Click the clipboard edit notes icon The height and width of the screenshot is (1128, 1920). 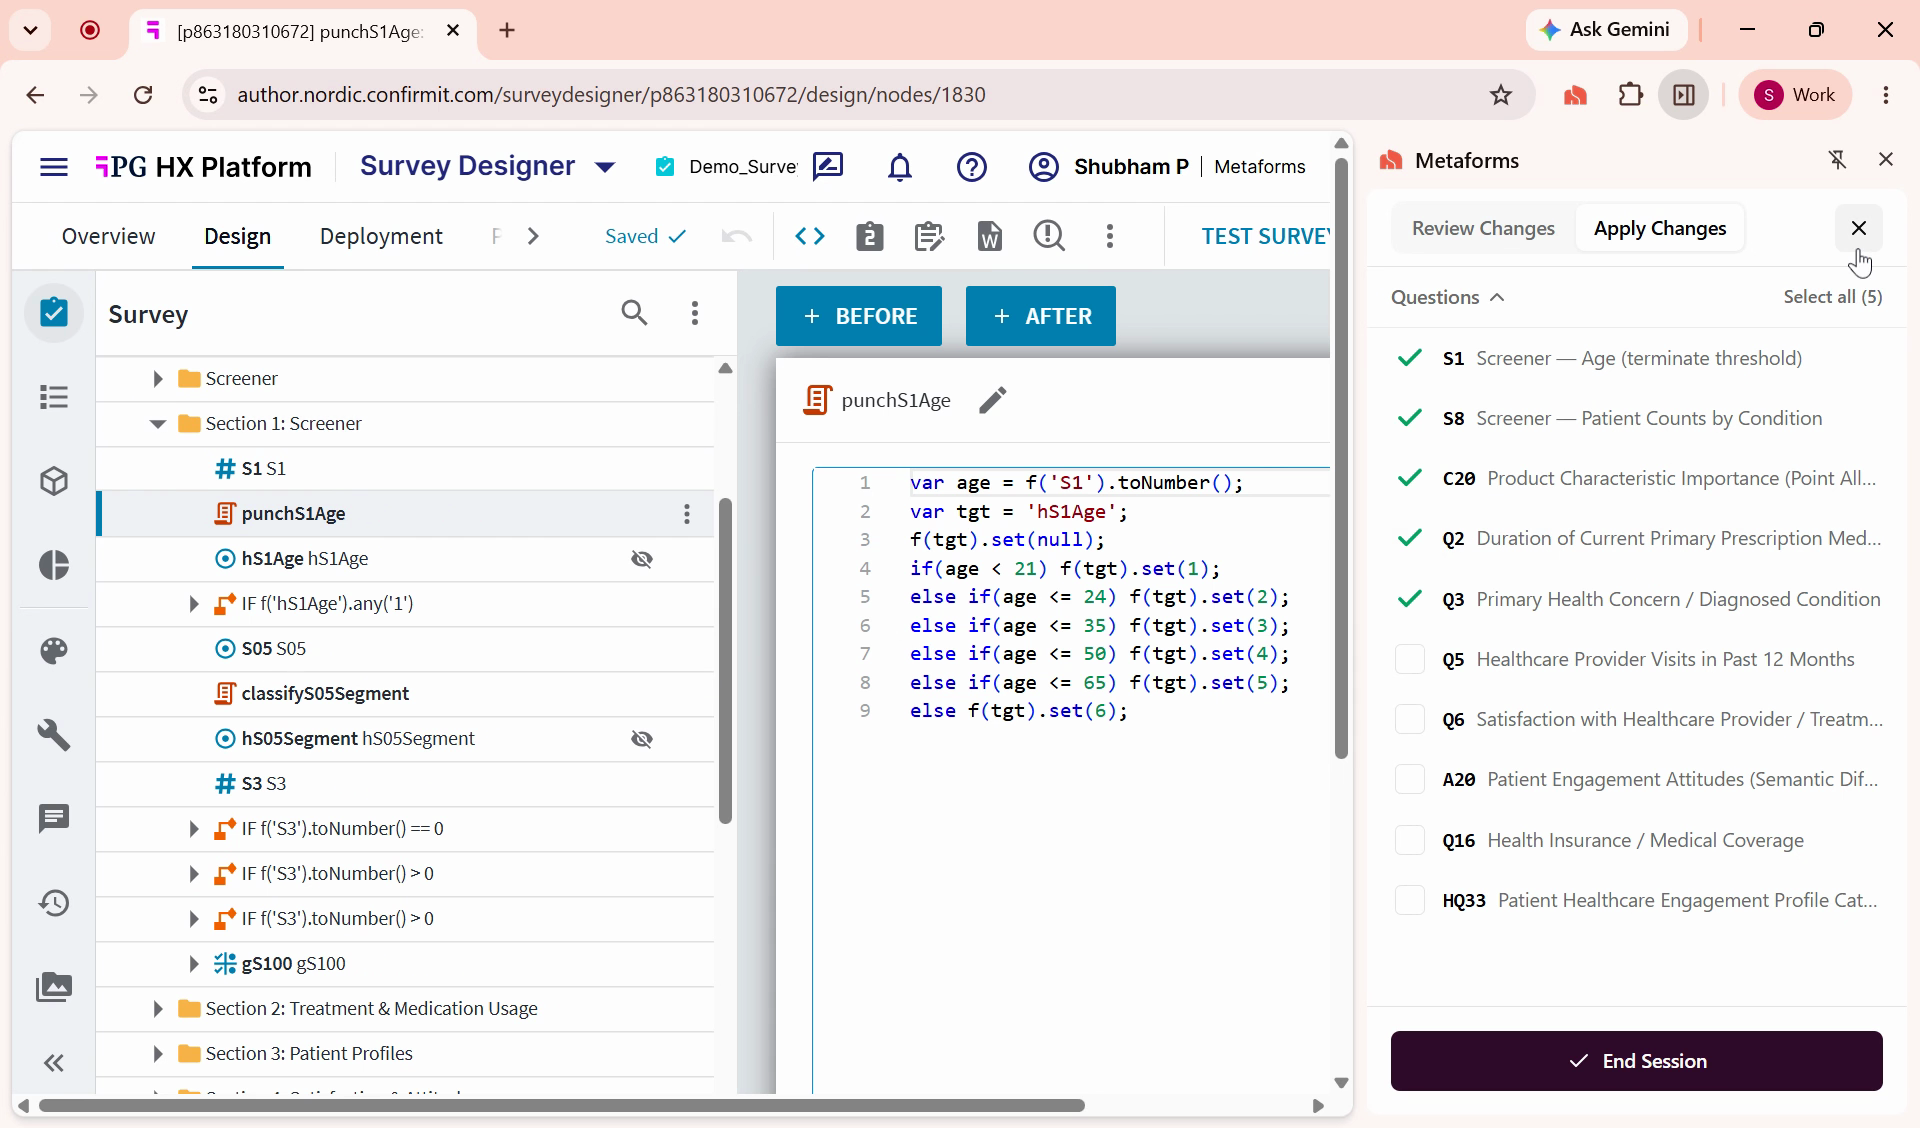click(929, 236)
